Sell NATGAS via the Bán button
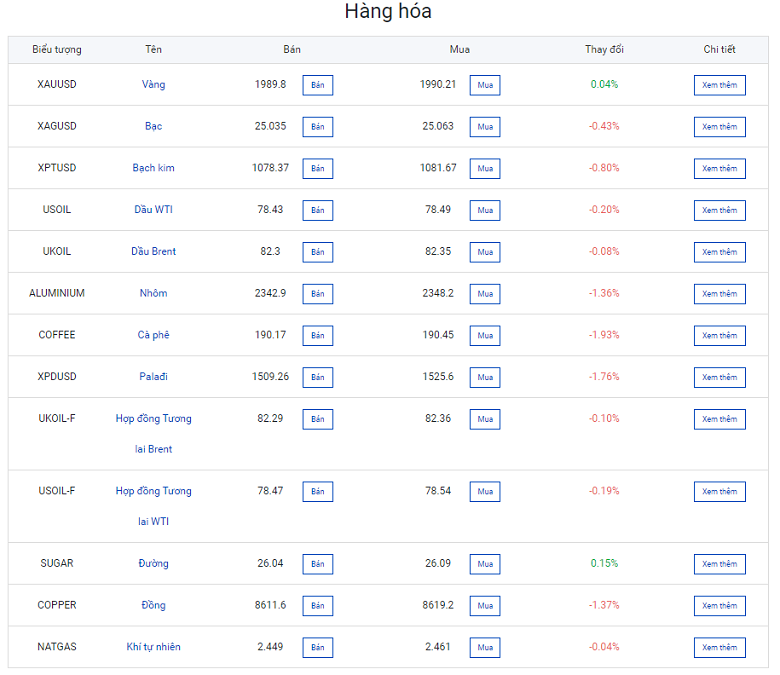This screenshot has height=675, width=780. click(317, 648)
